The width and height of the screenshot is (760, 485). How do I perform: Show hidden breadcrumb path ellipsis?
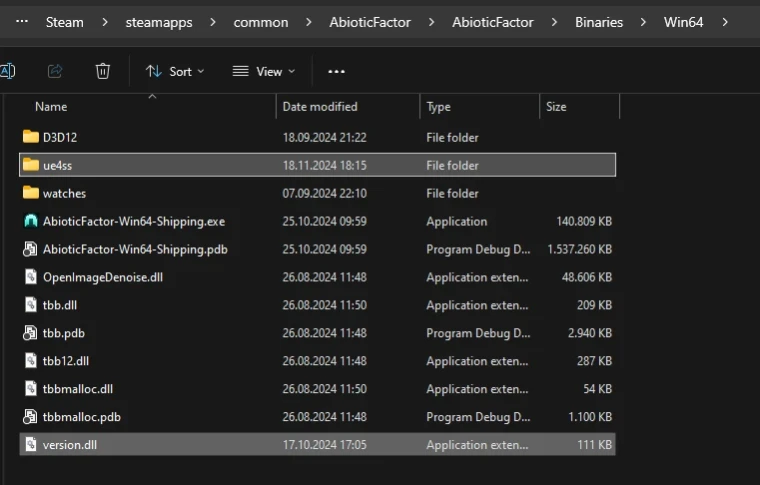22,22
